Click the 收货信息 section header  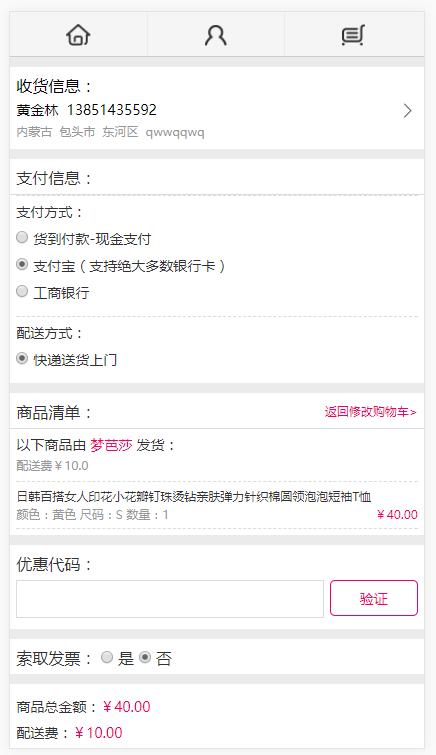54,86
